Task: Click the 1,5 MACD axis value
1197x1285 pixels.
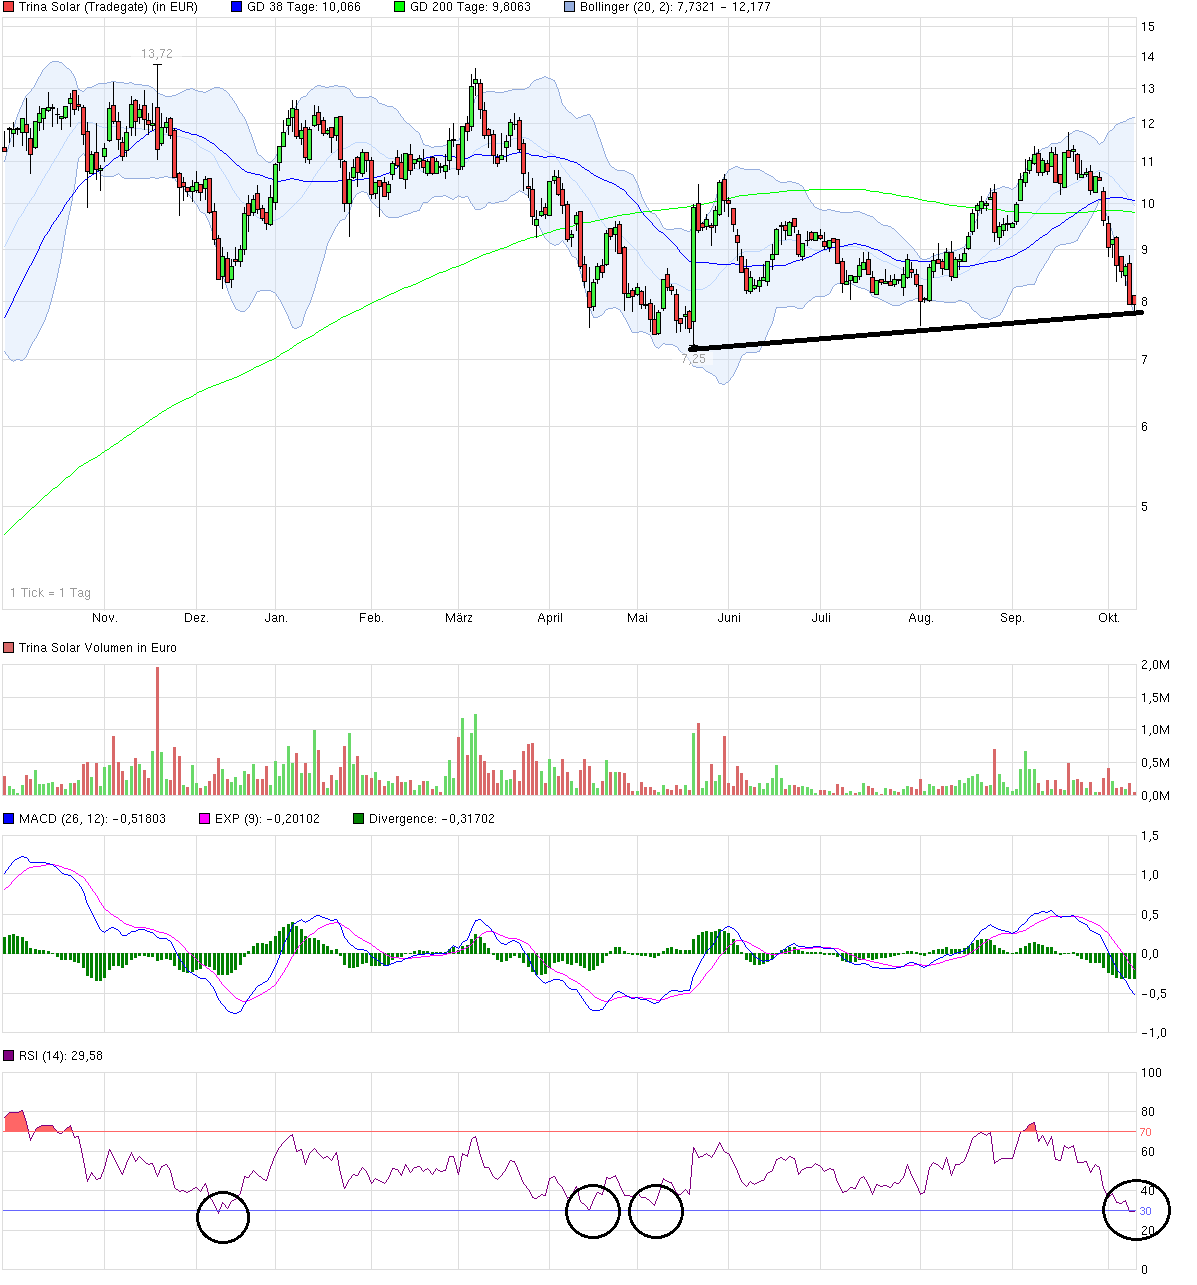Action: (x=1150, y=835)
